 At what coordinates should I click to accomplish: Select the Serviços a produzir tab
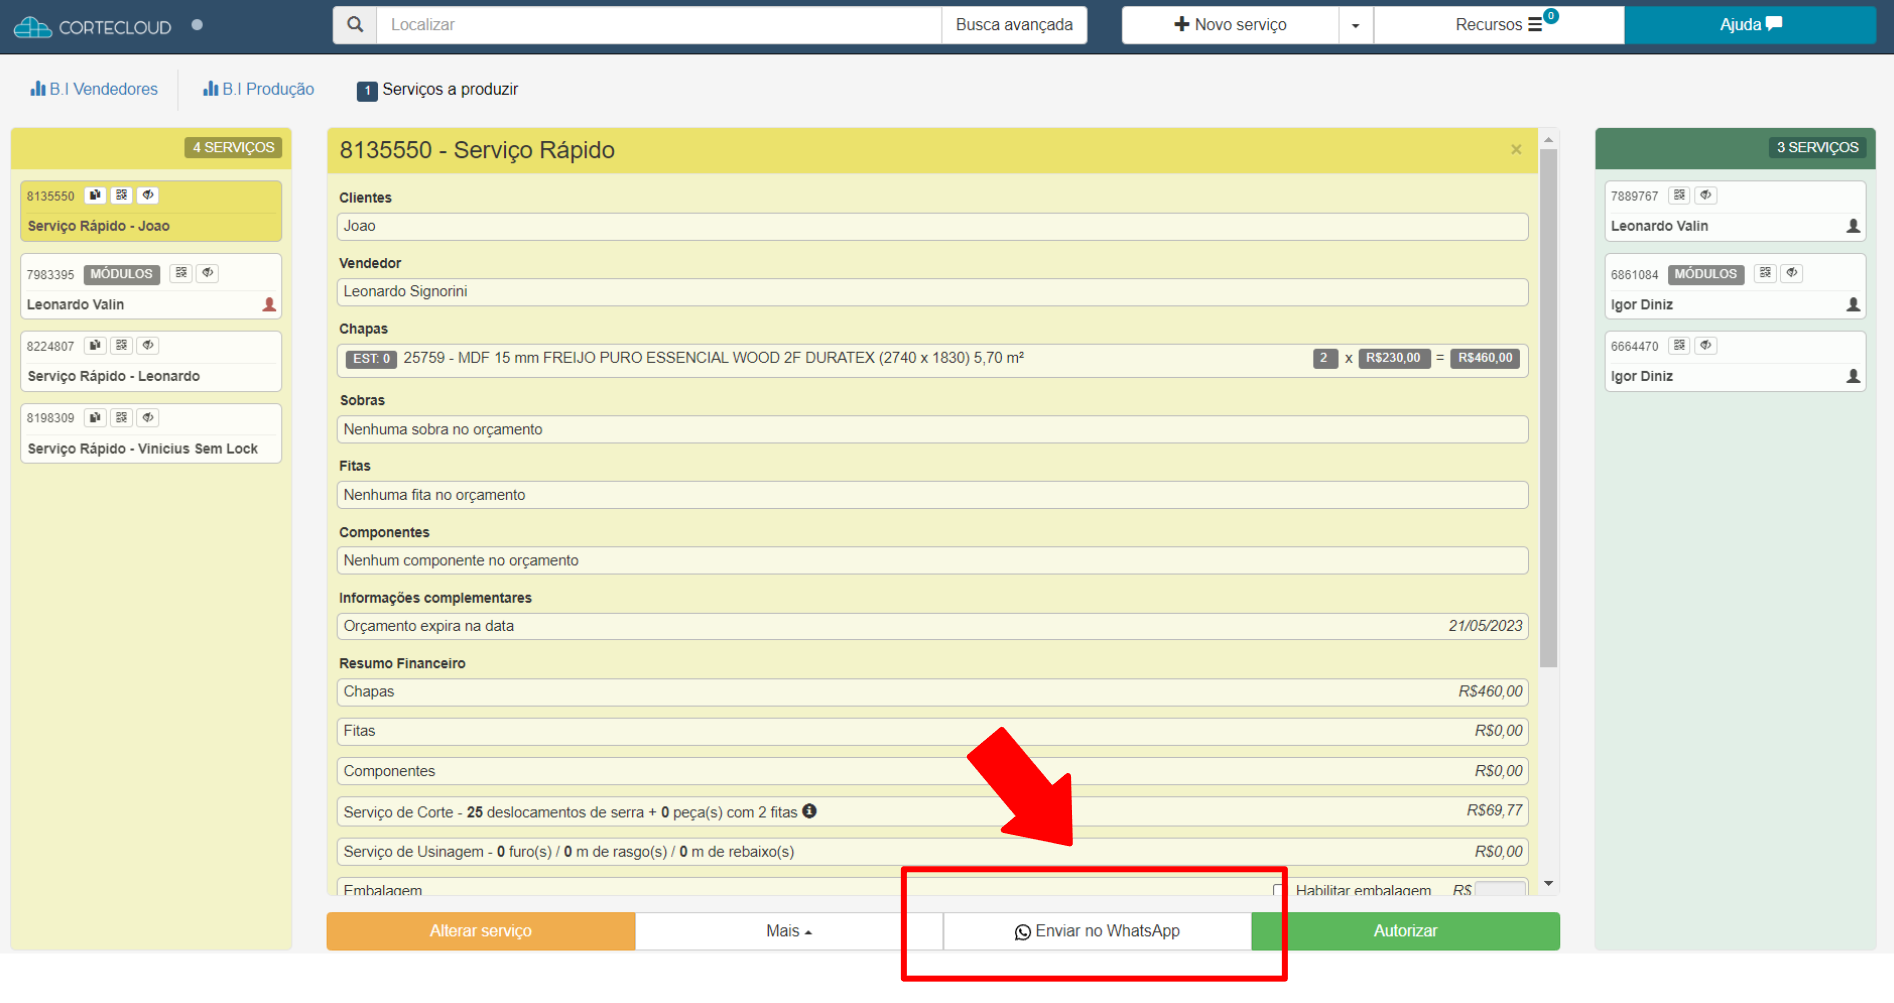tap(438, 89)
